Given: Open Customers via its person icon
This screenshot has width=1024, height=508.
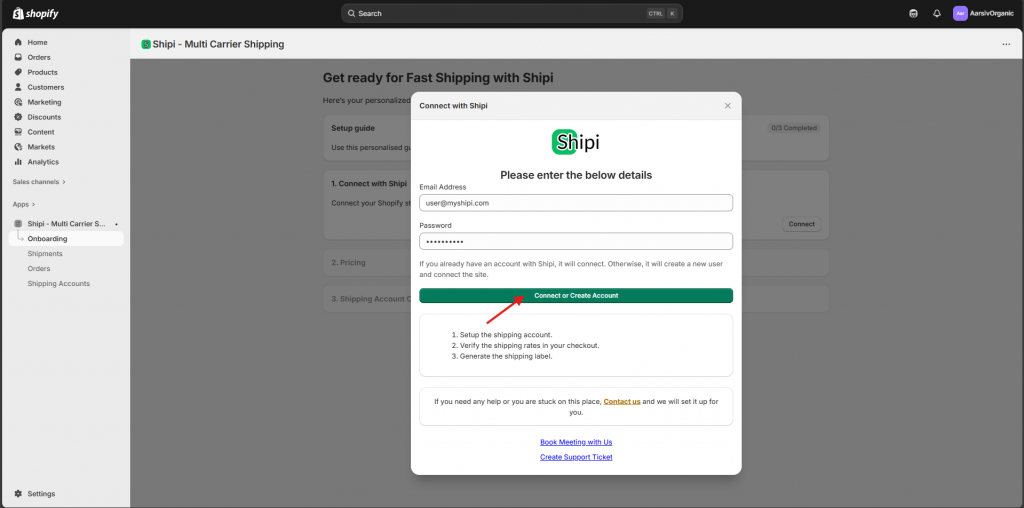Looking at the screenshot, I should coord(18,87).
